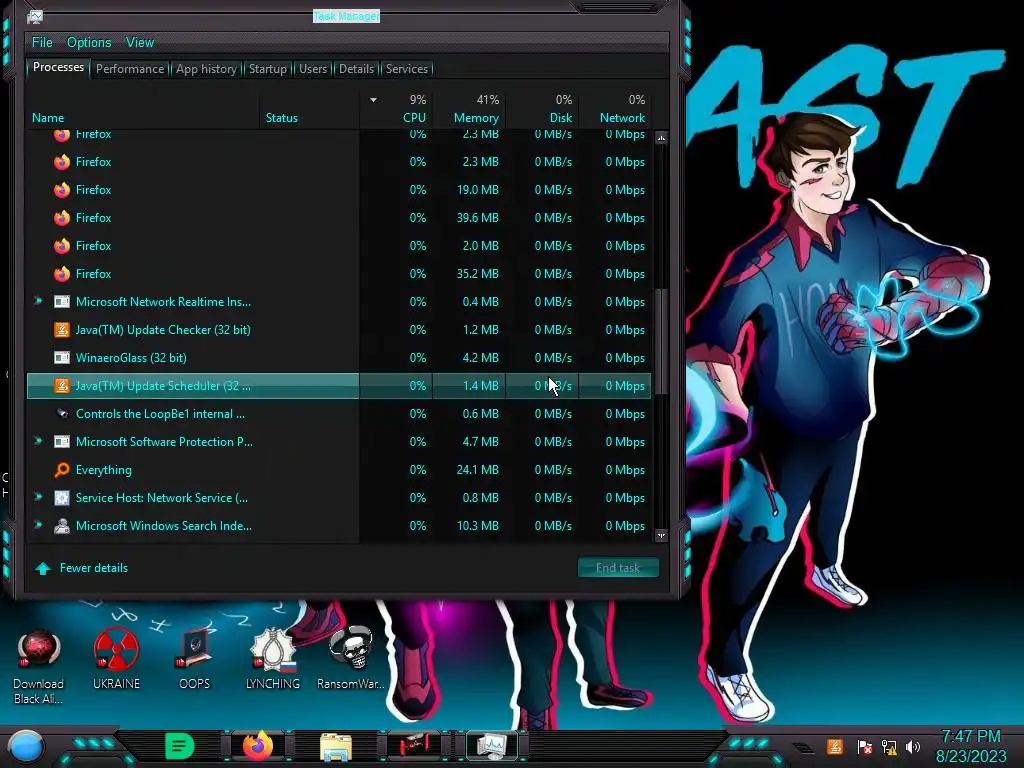Click Microsoft Network Realtime process icon
The height and width of the screenshot is (768, 1024).
coord(61,302)
